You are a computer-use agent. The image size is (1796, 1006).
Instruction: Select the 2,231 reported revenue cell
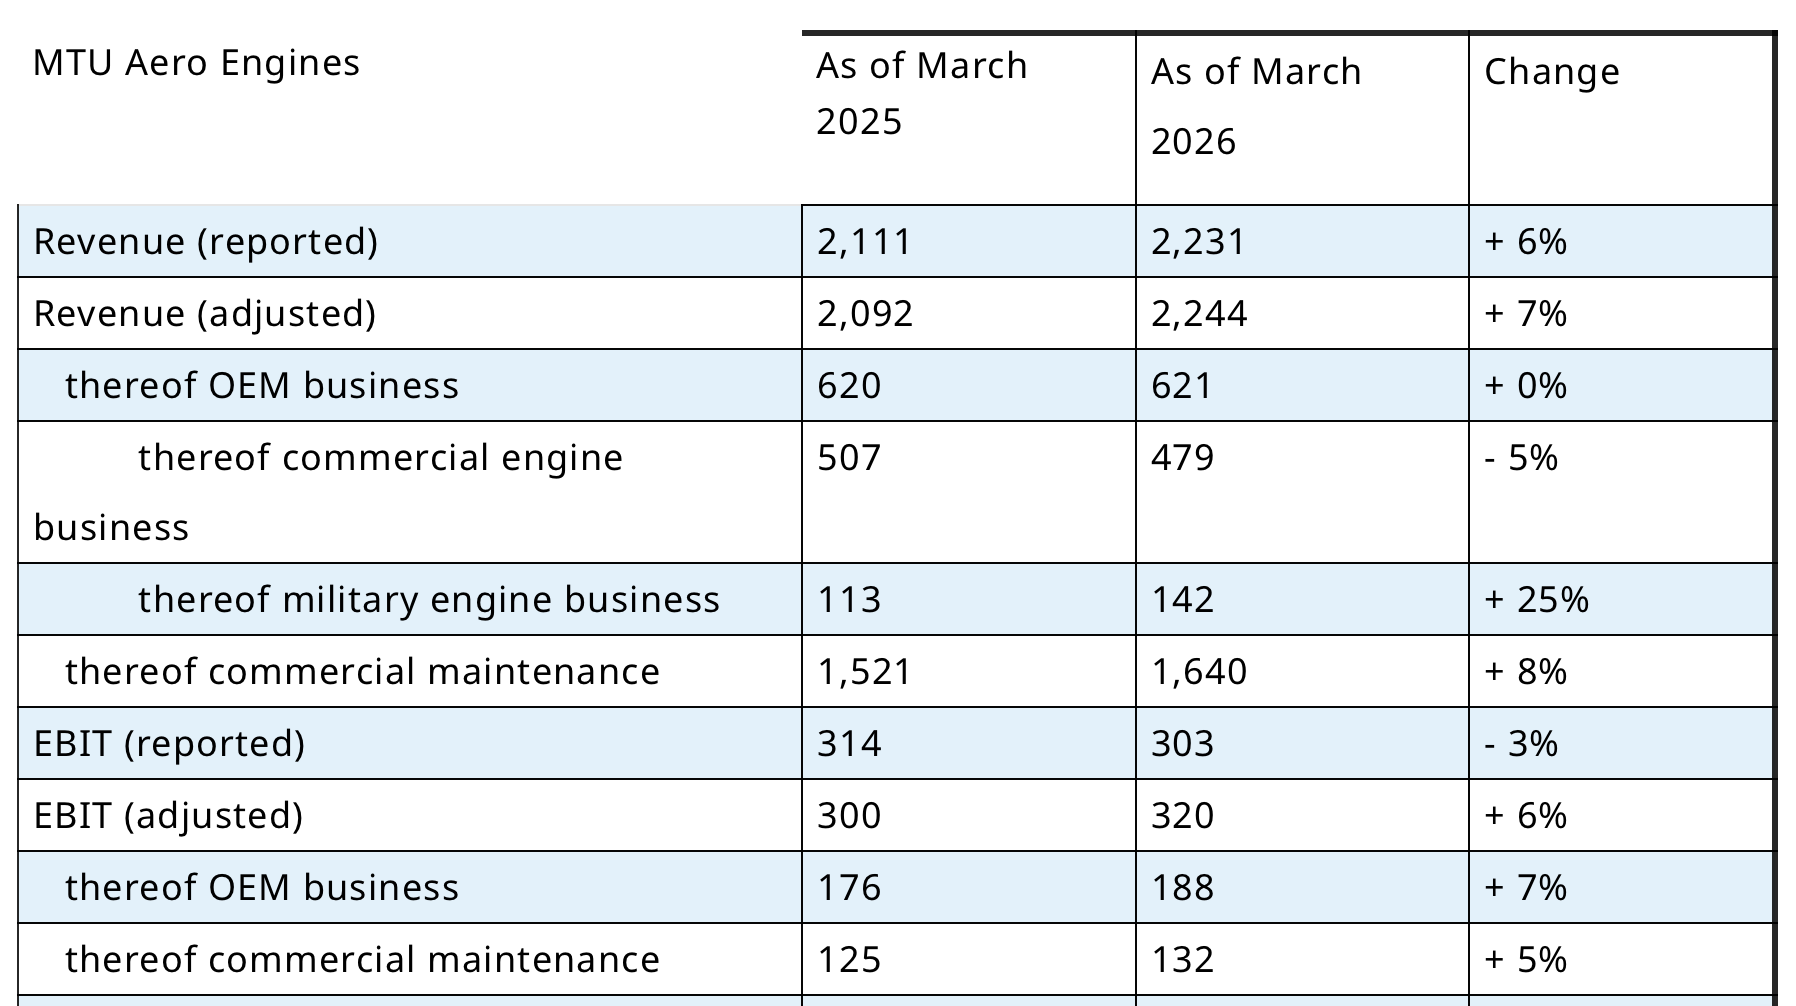[1198, 242]
